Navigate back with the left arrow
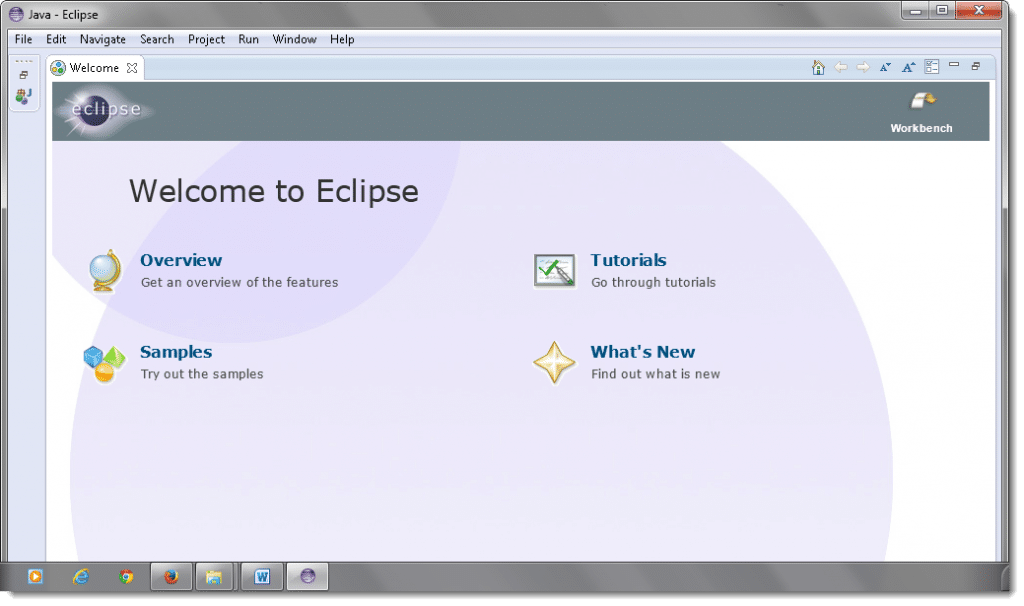The width and height of the screenshot is (1024, 606). (x=841, y=67)
